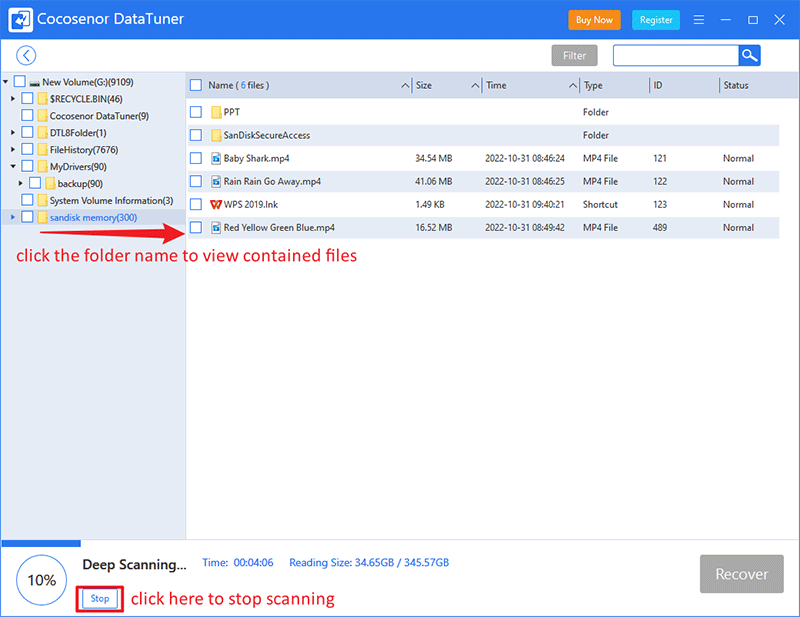
Task: Tick the checkbox for PPT folder
Action: coord(196,112)
